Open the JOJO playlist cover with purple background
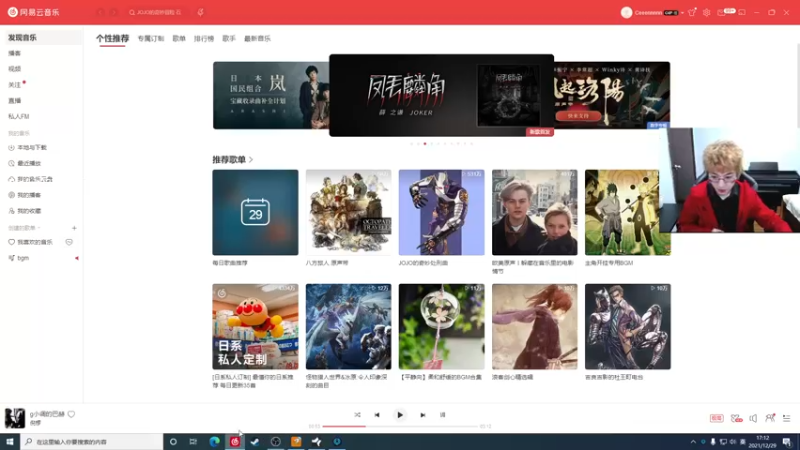The width and height of the screenshot is (800, 450). coord(441,212)
